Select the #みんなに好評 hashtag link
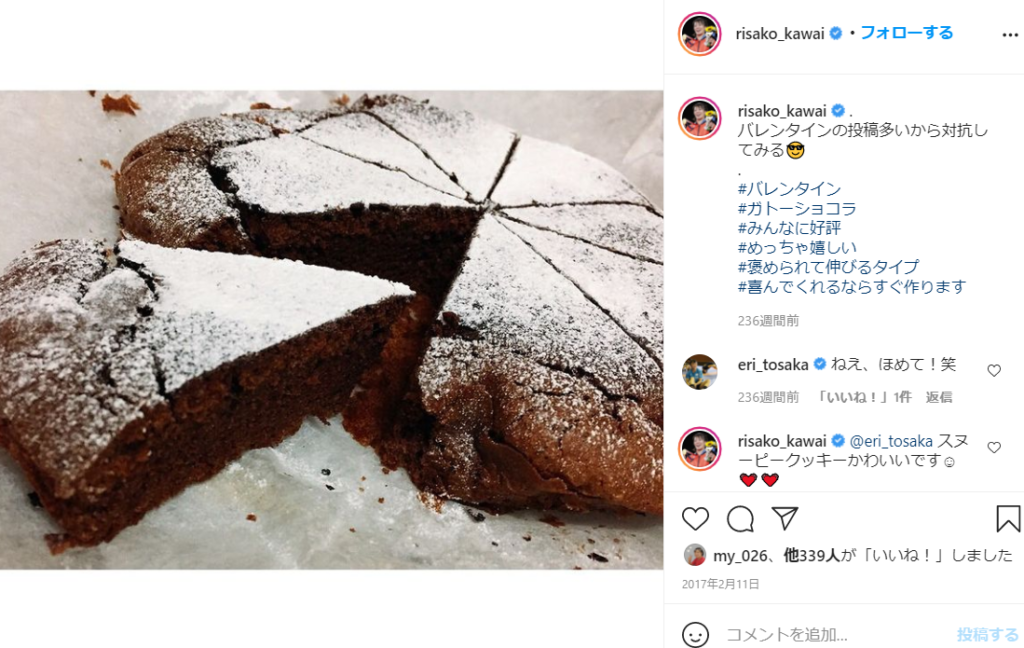The image size is (1024, 648). point(789,228)
